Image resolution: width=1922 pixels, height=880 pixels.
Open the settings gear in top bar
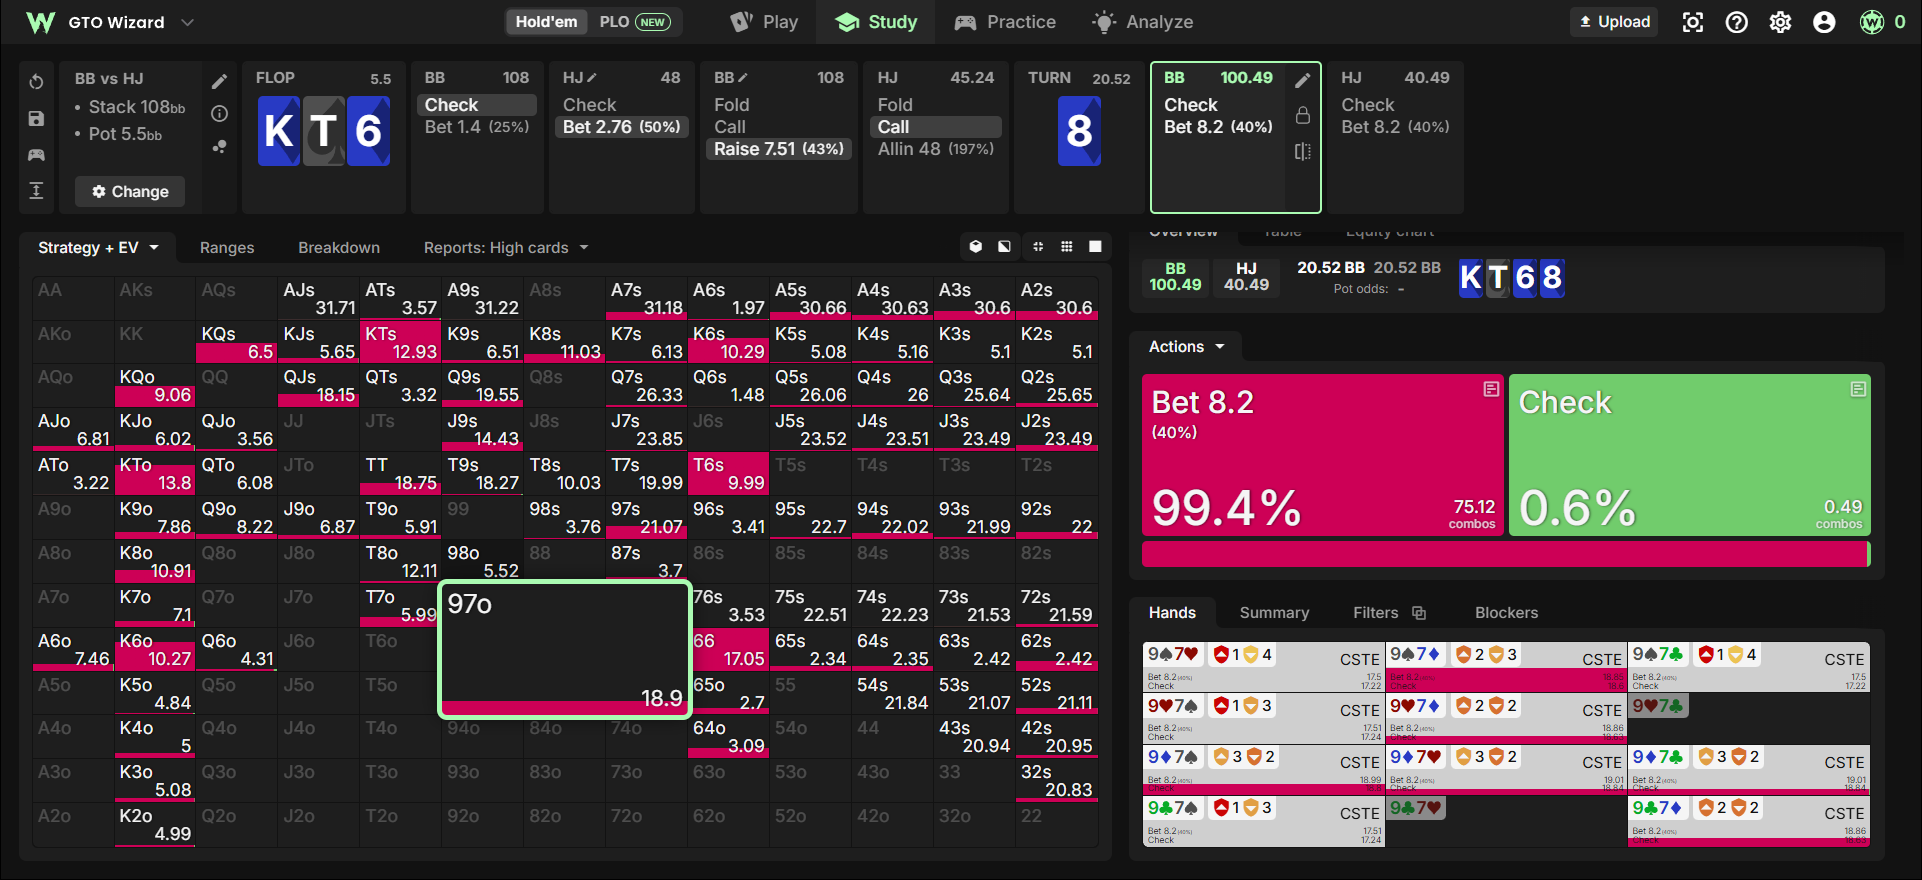(1781, 22)
